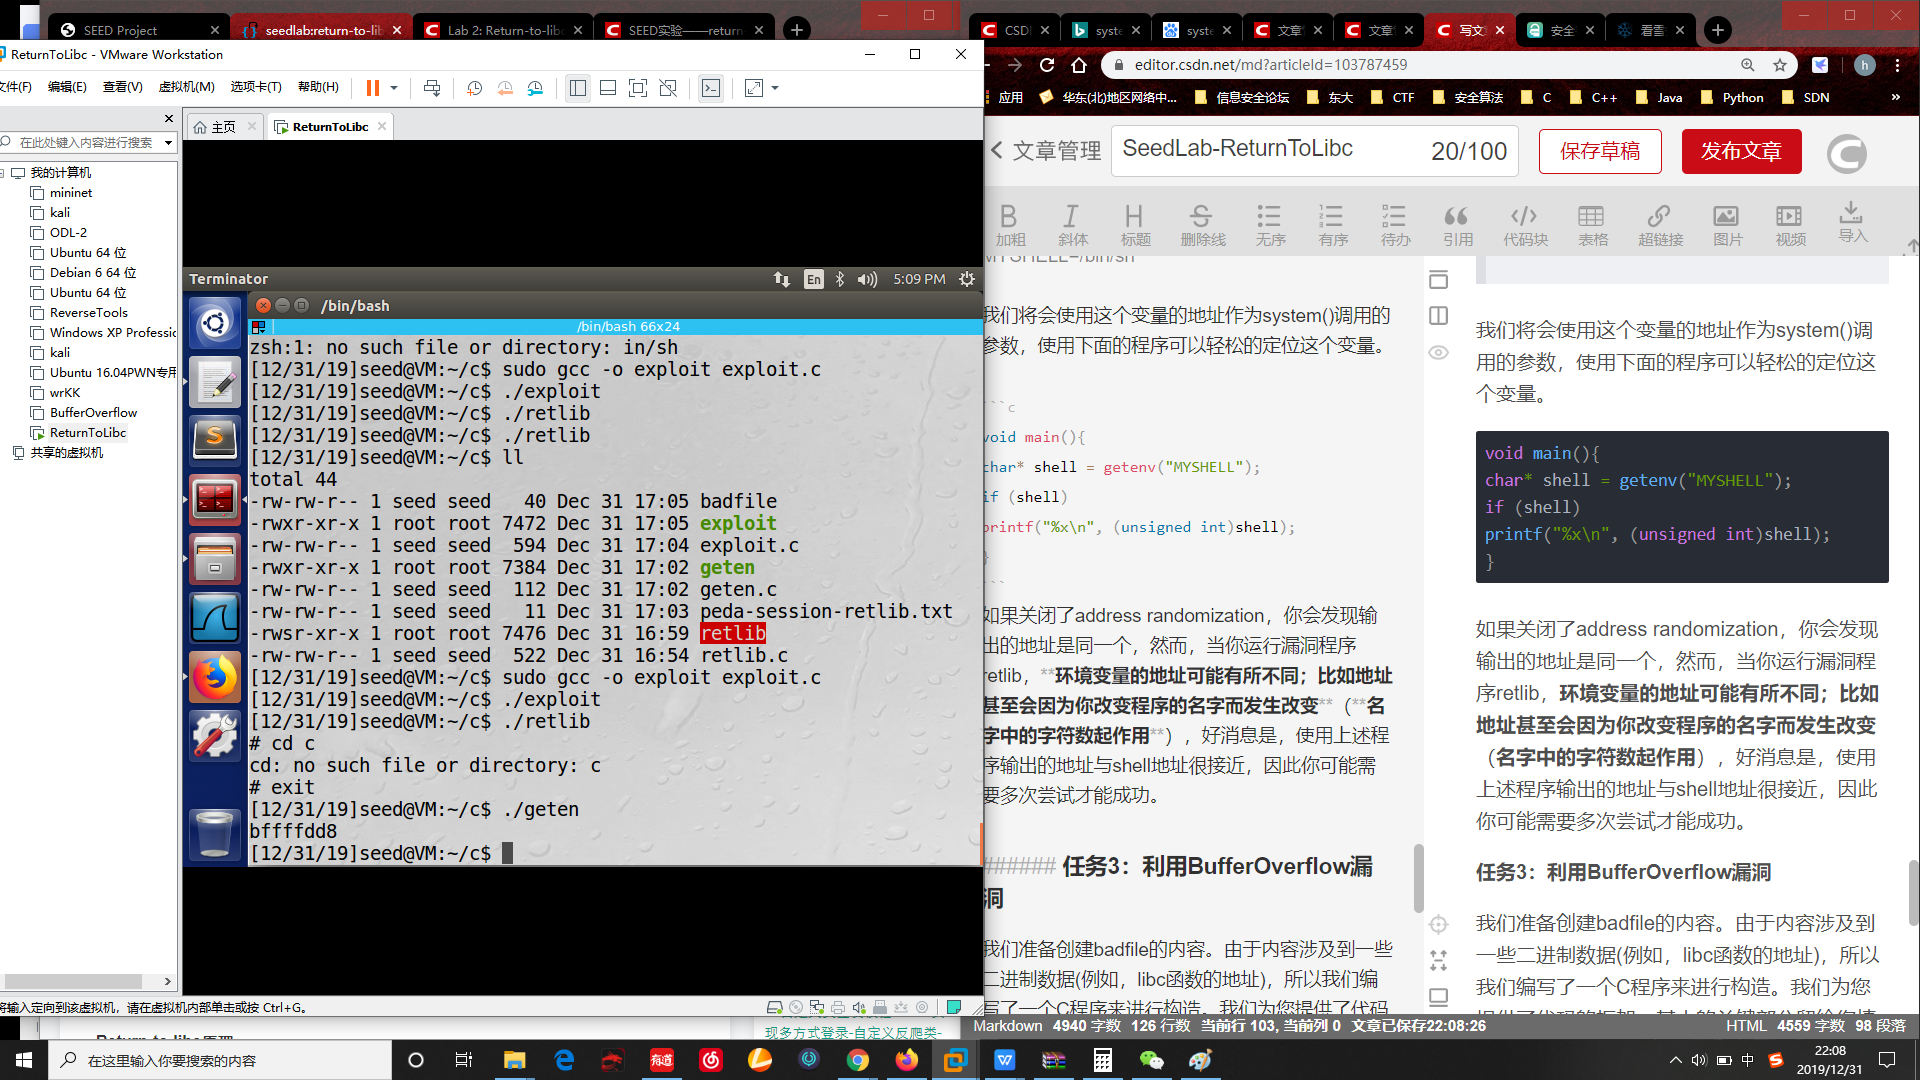
Task: Add a hyperlink with the 超链接 icon
Action: point(1660,222)
